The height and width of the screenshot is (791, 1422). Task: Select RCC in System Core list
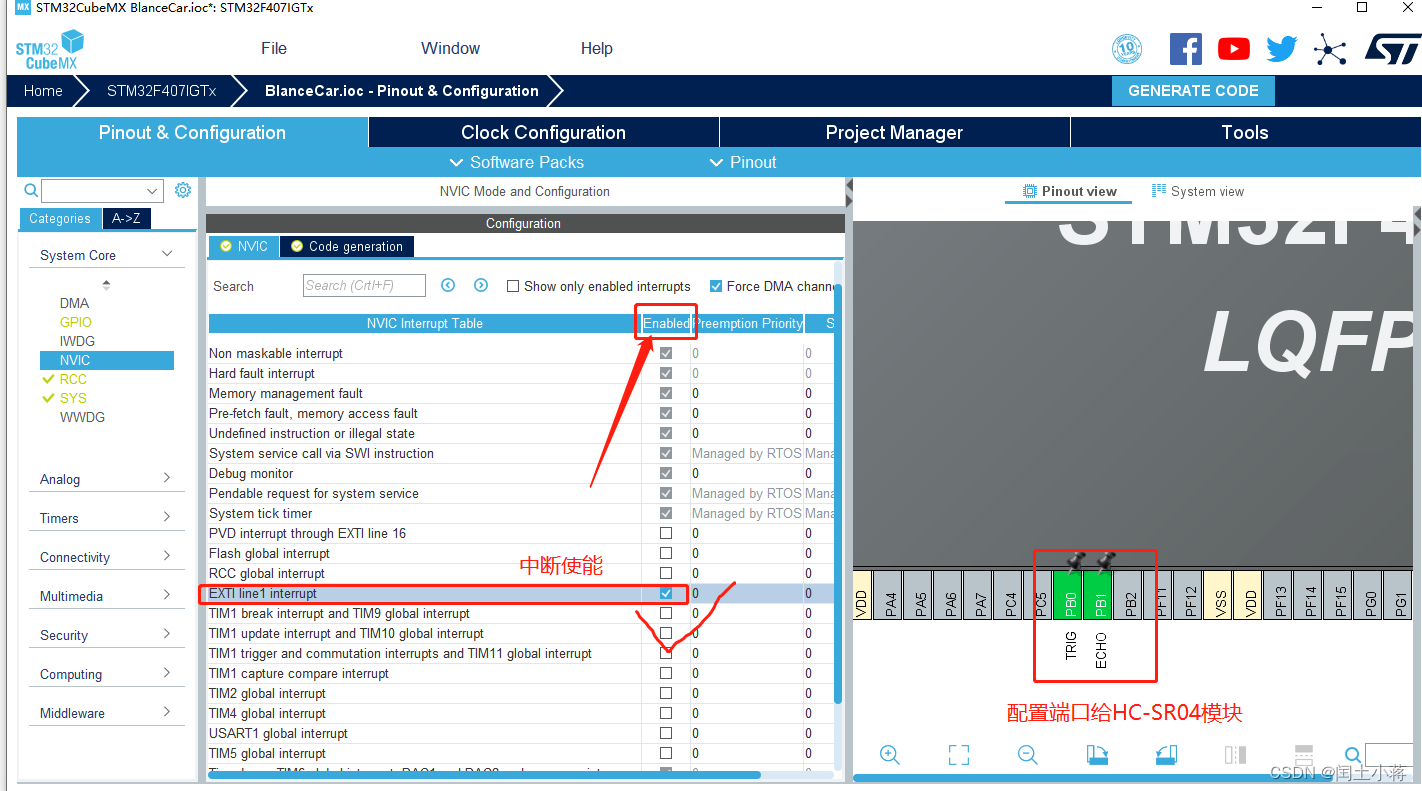[x=73, y=379]
